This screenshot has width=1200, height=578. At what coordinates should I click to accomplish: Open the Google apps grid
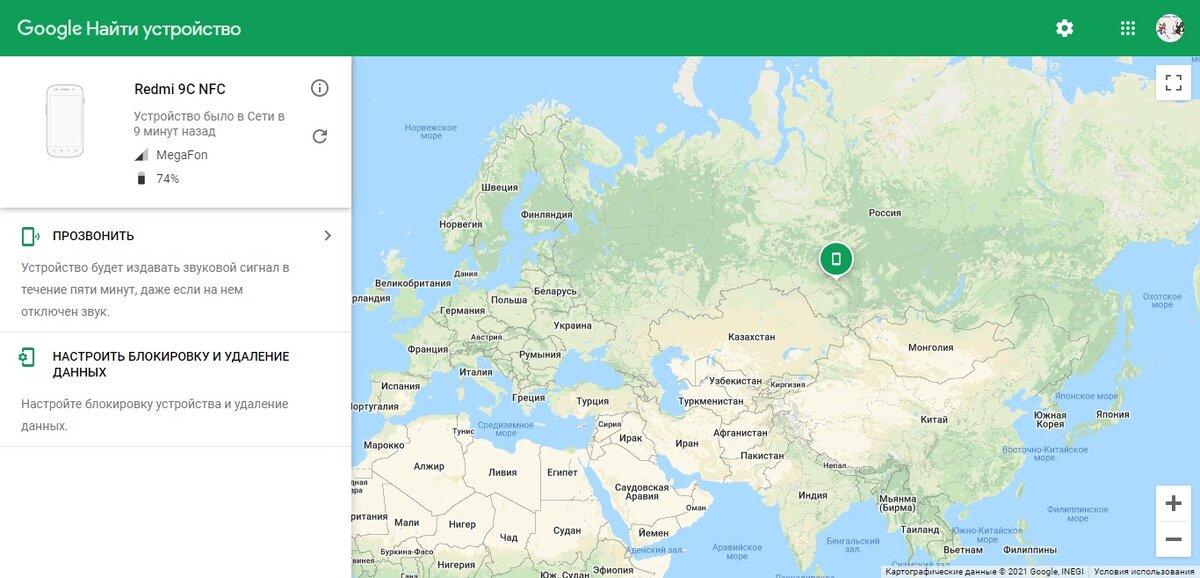(1128, 28)
